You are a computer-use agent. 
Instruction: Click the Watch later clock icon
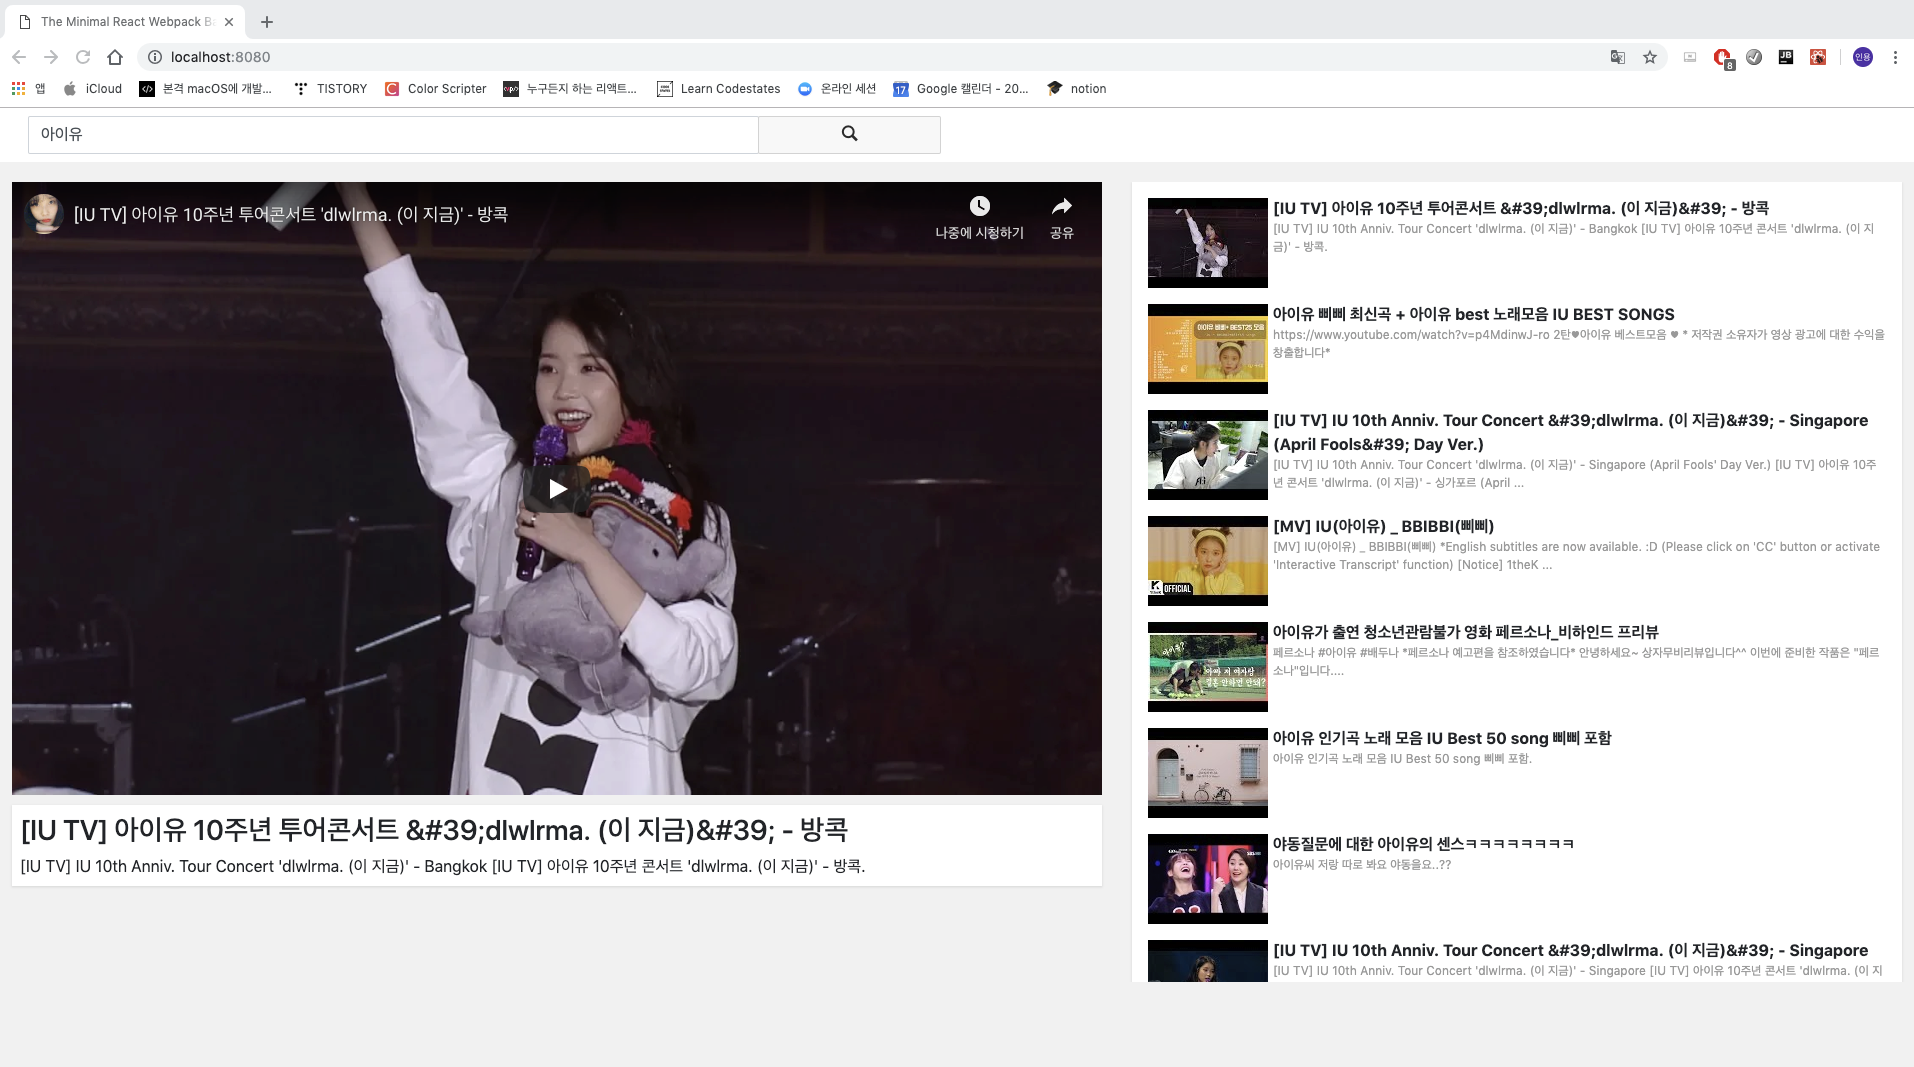click(x=979, y=206)
